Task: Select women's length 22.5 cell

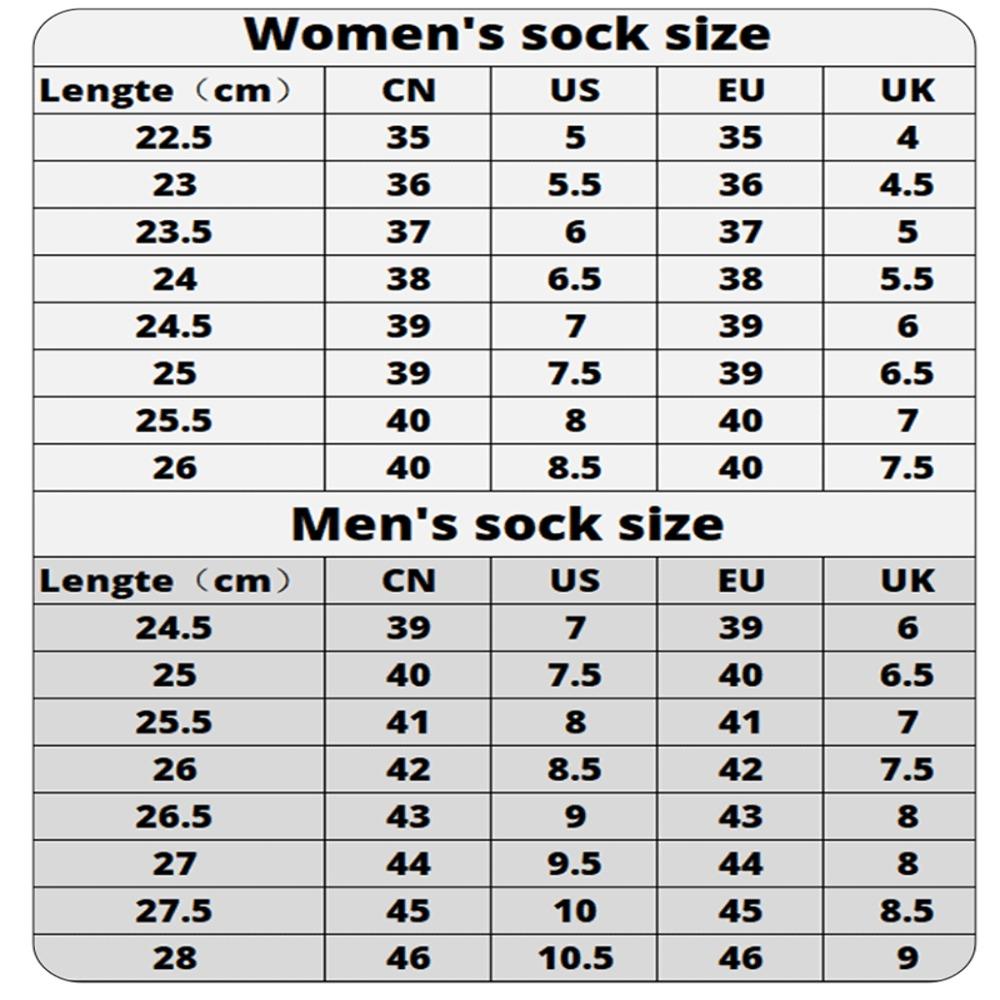Action: tap(179, 138)
